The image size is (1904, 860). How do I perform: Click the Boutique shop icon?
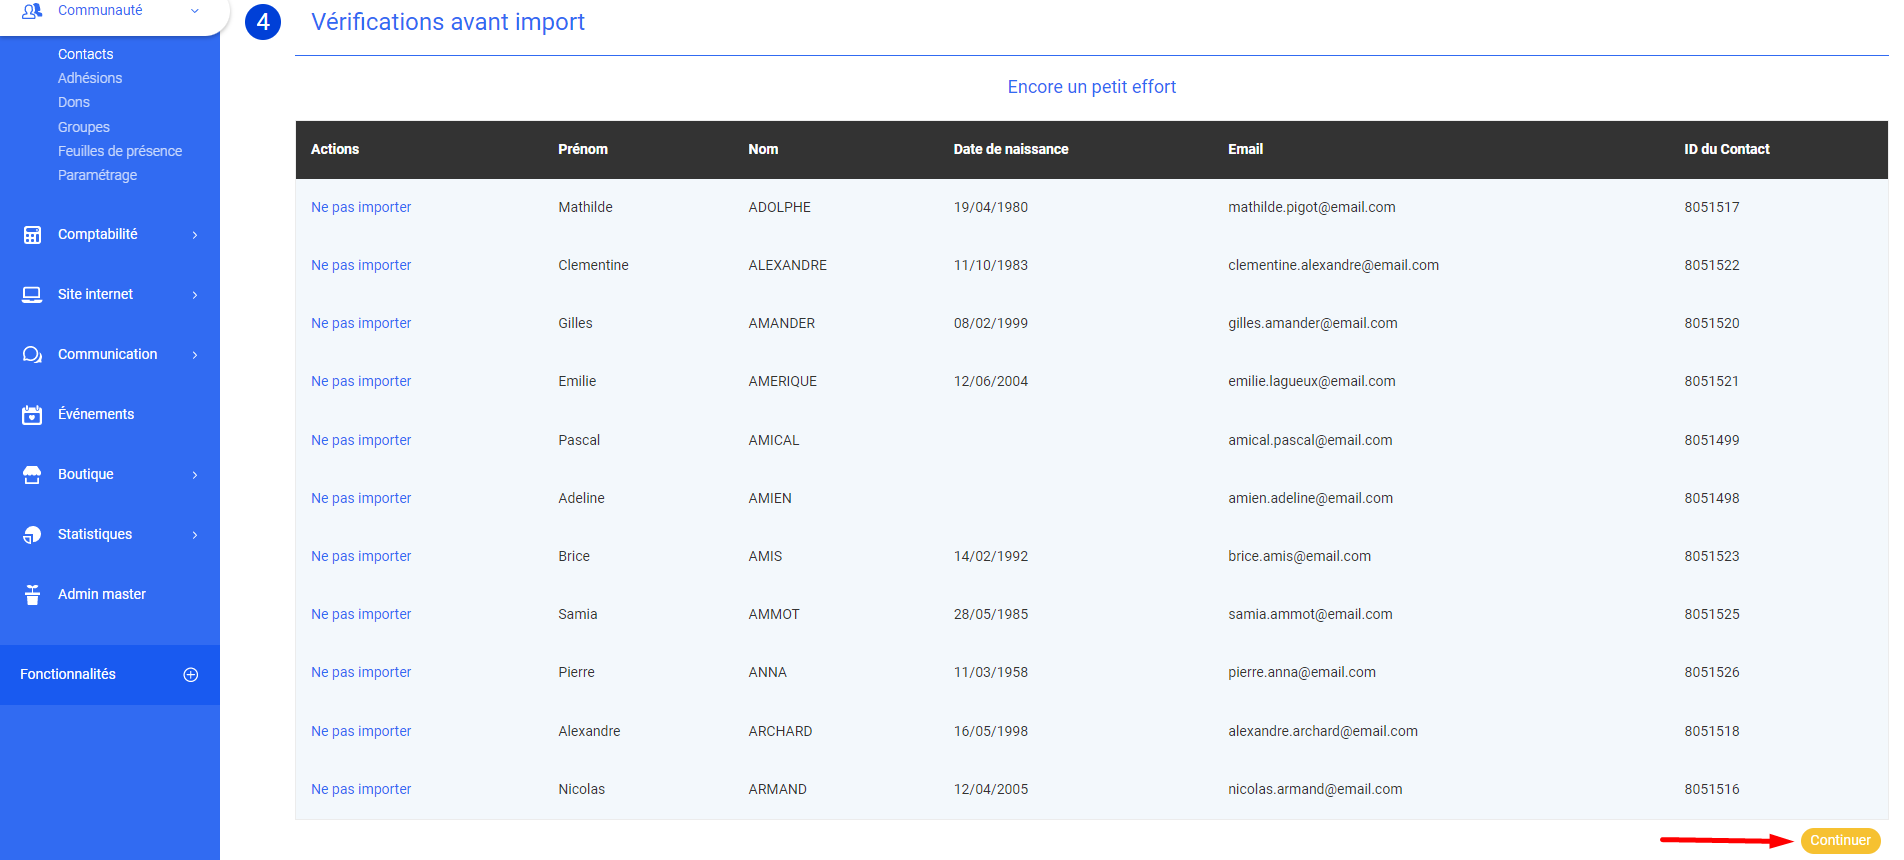pos(32,475)
